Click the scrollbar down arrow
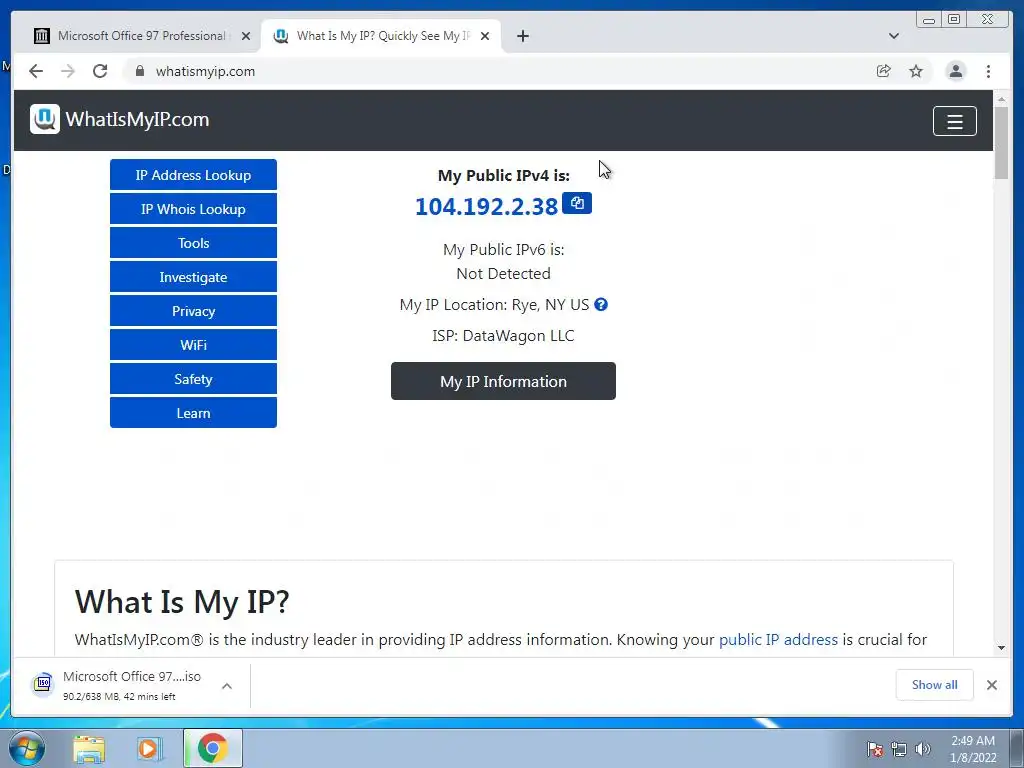1024x768 pixels. (1001, 647)
